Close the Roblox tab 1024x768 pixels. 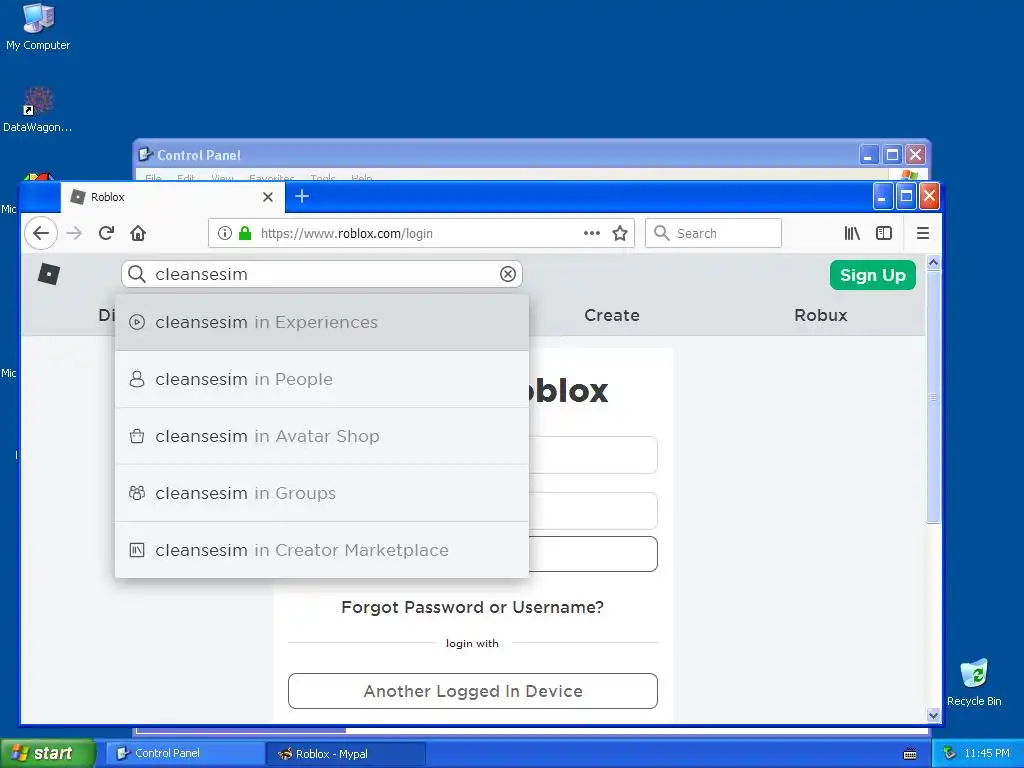click(x=268, y=197)
